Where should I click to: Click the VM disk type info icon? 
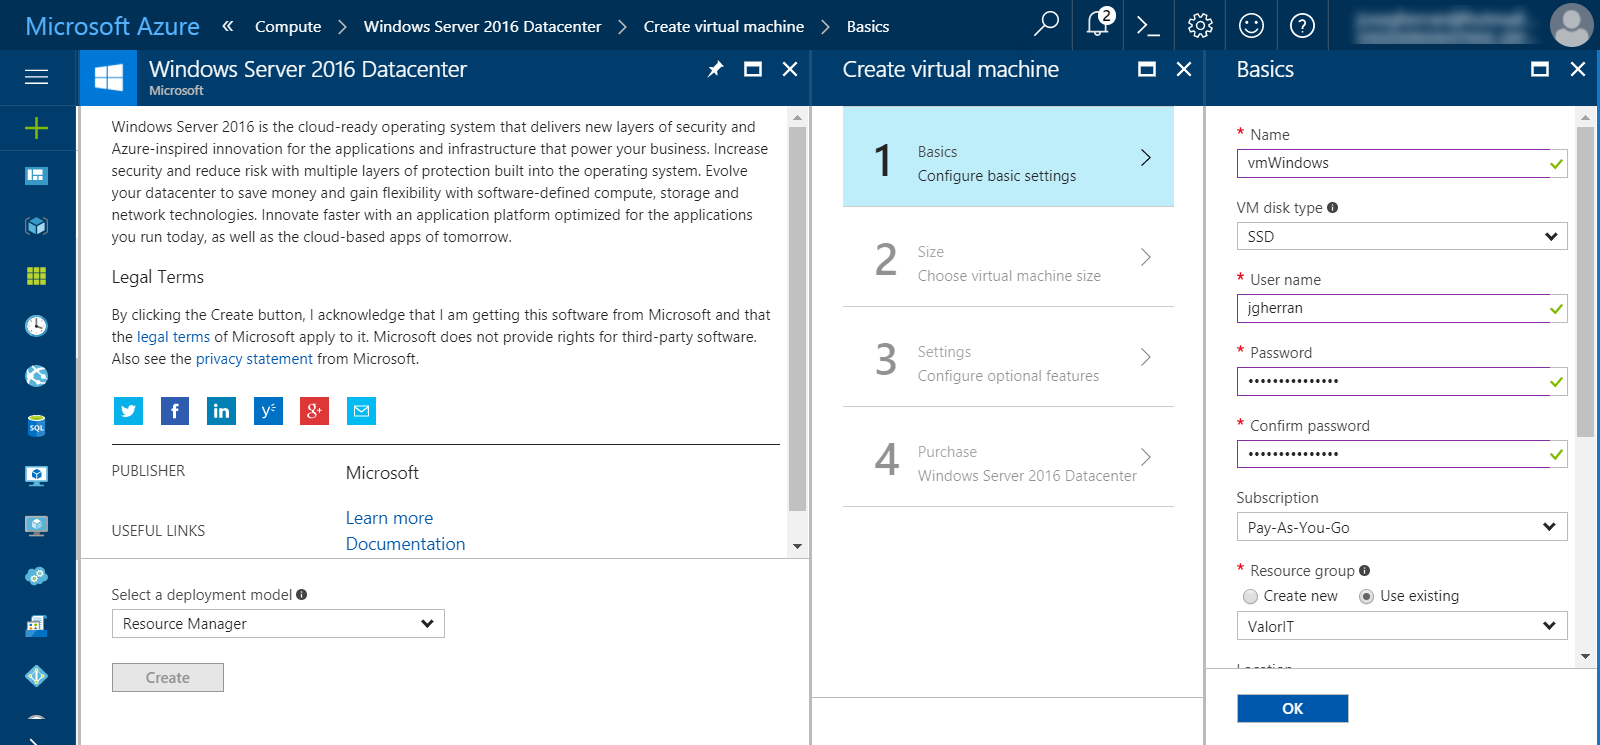(x=1332, y=208)
